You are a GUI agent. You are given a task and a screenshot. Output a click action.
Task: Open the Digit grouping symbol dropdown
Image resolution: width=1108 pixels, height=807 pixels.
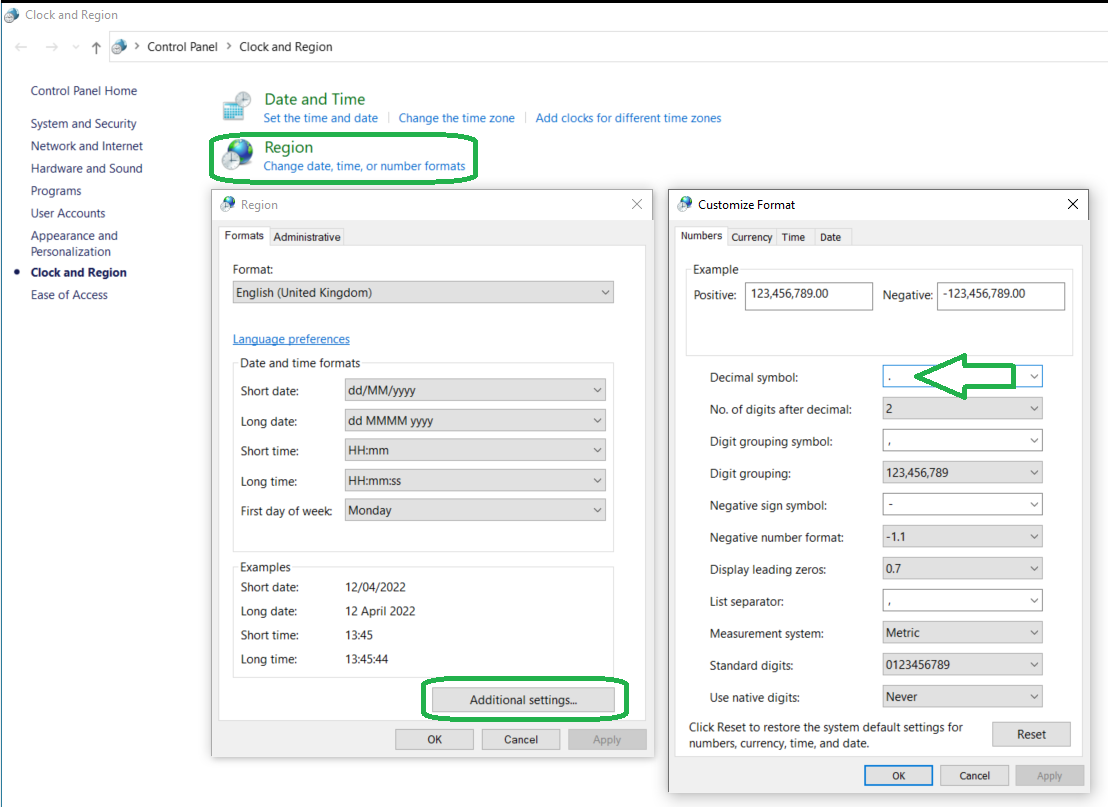[x=962, y=441]
